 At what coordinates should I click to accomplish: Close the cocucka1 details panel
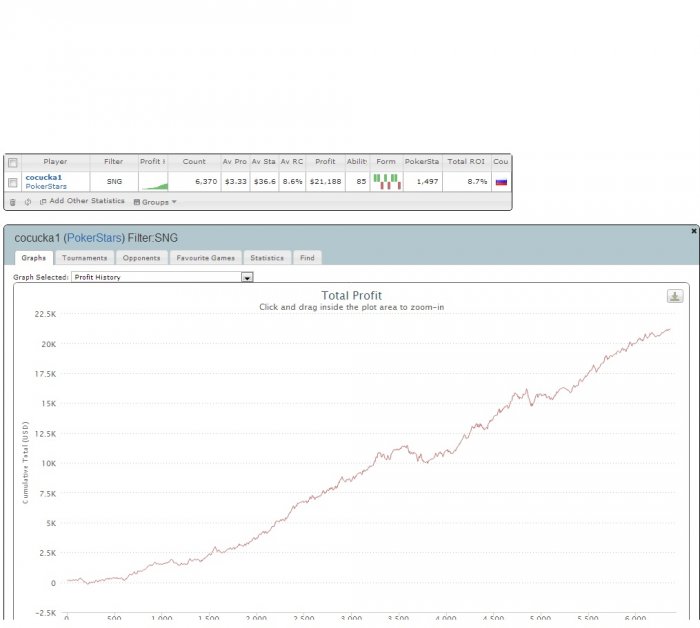[x=693, y=231]
